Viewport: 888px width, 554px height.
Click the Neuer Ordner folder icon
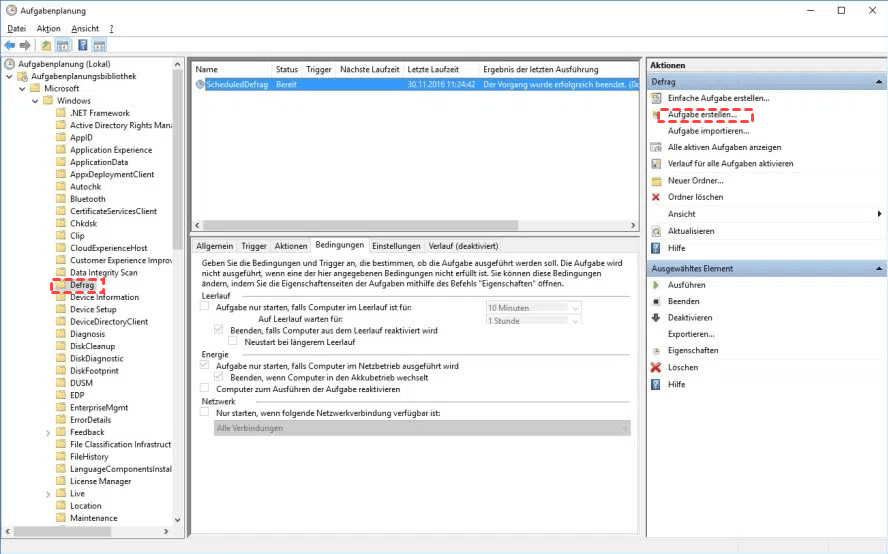tap(656, 181)
